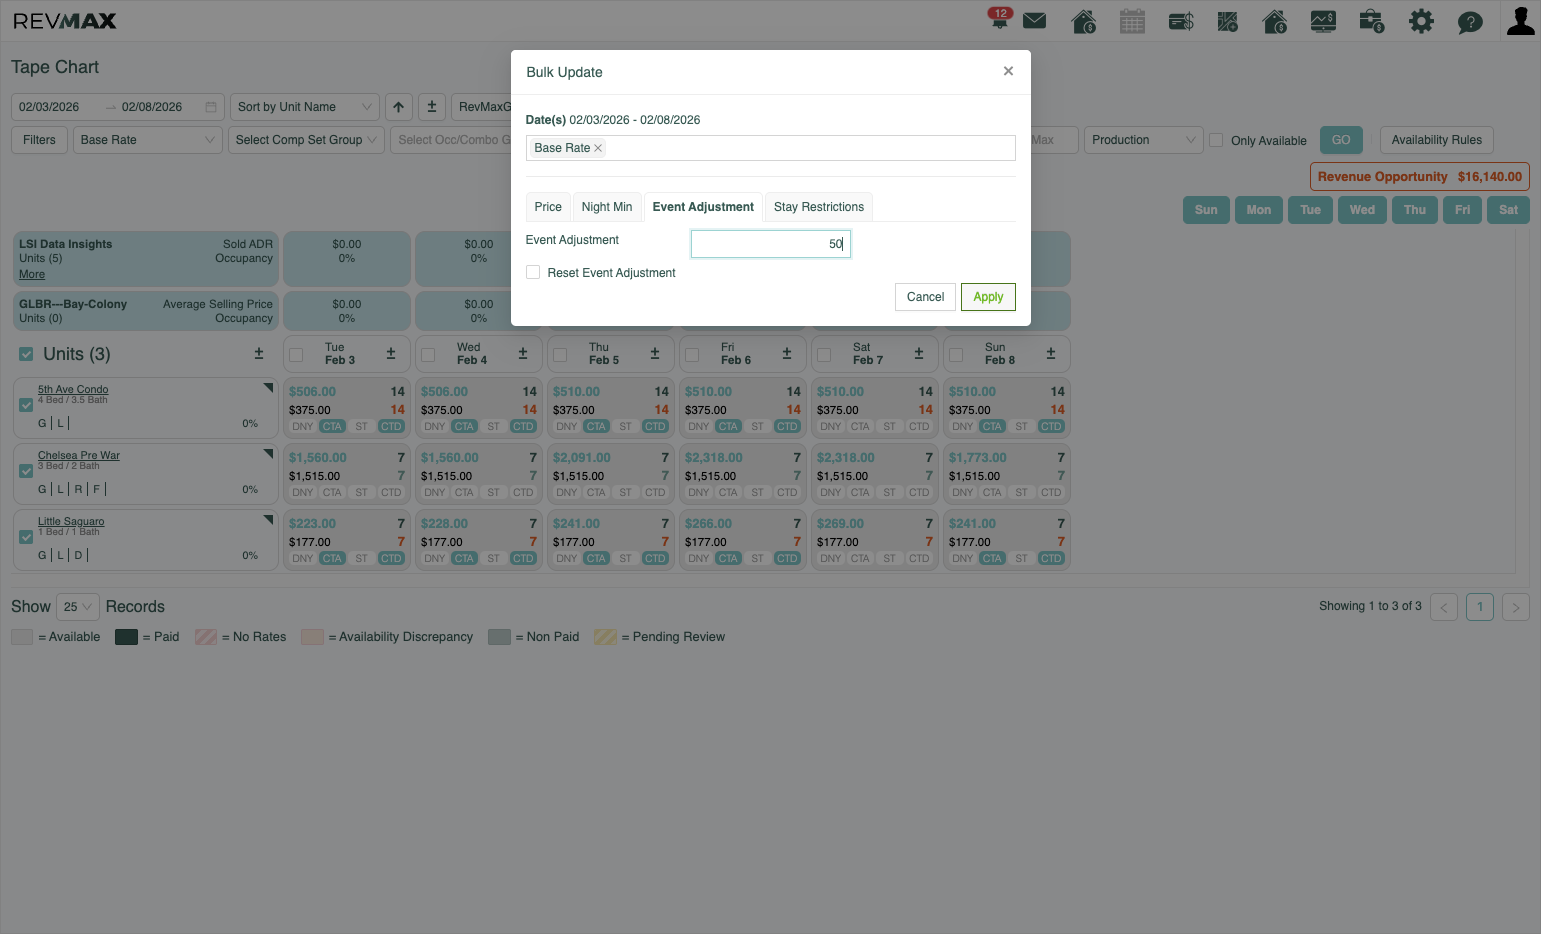The width and height of the screenshot is (1541, 934).
Task: Open the Stay Restrictions tab
Action: click(819, 207)
